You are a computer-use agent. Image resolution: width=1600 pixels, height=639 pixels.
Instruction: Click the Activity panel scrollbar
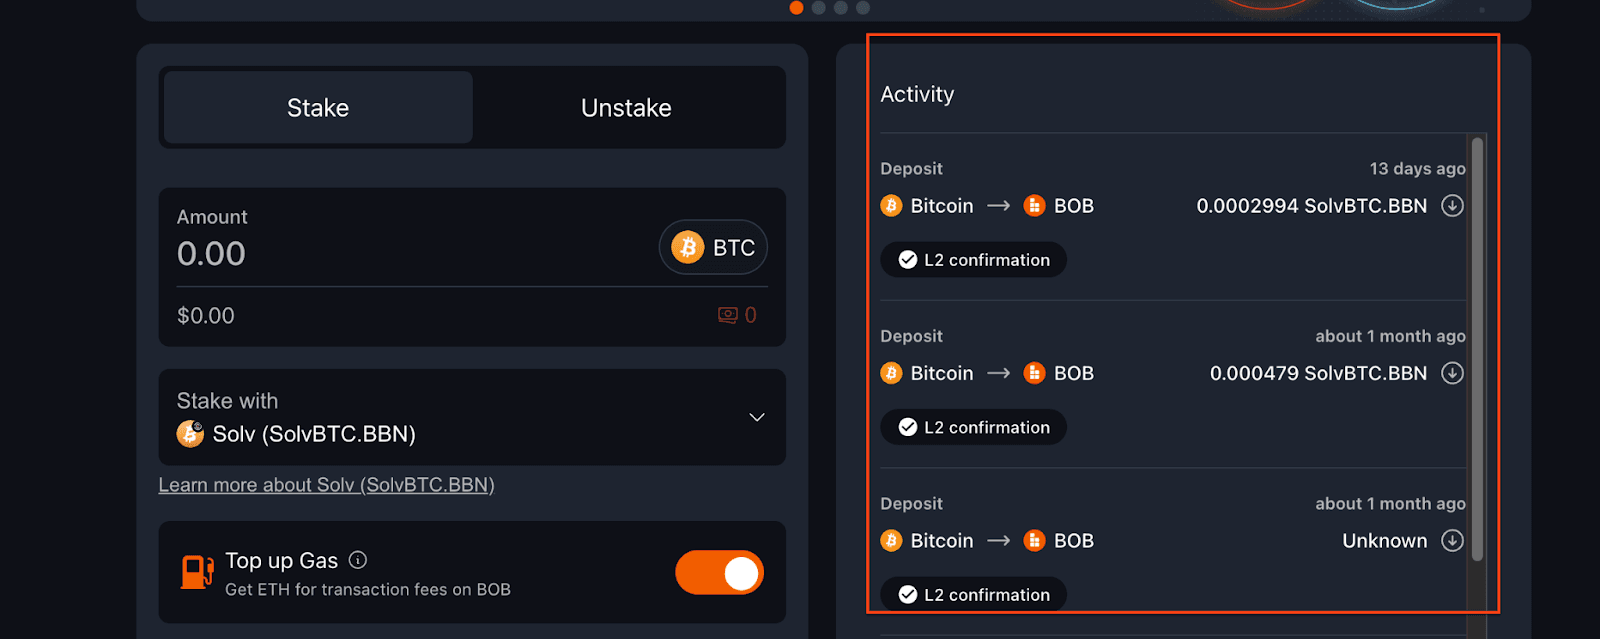click(x=1477, y=350)
